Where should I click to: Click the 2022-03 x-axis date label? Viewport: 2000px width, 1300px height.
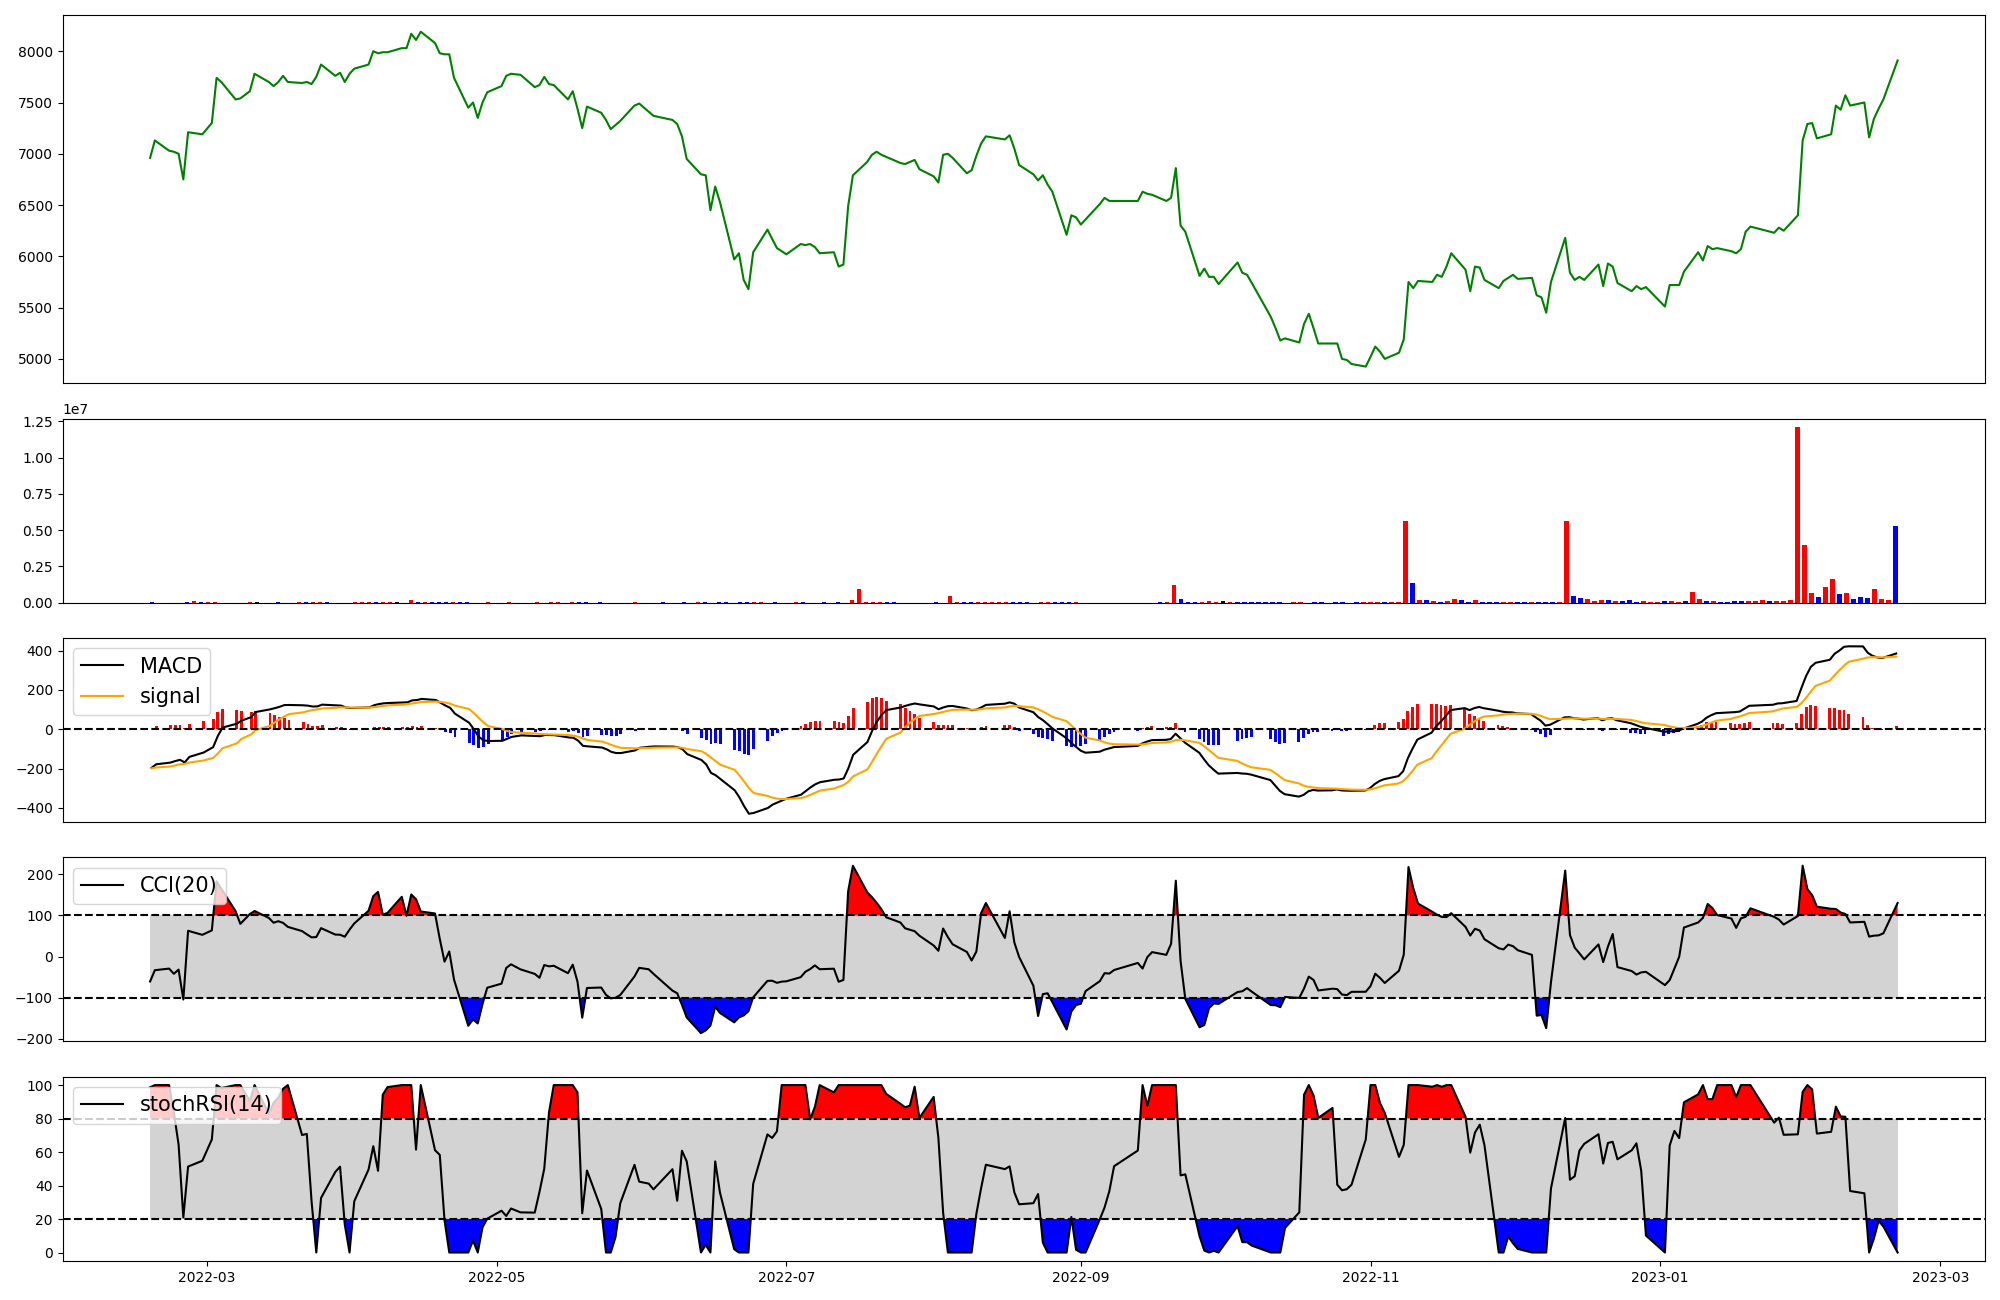tap(207, 1277)
